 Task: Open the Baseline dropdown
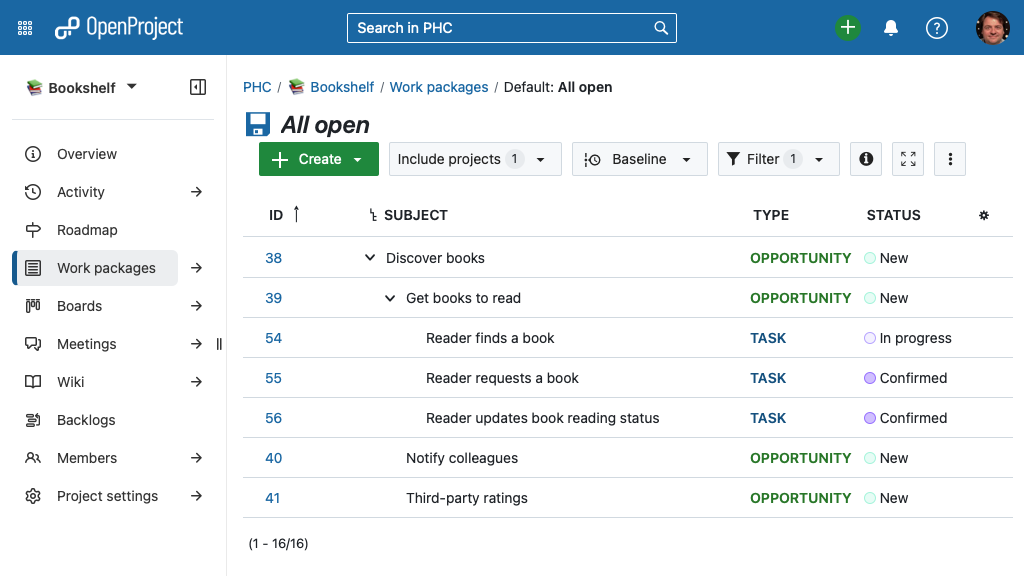pos(639,159)
